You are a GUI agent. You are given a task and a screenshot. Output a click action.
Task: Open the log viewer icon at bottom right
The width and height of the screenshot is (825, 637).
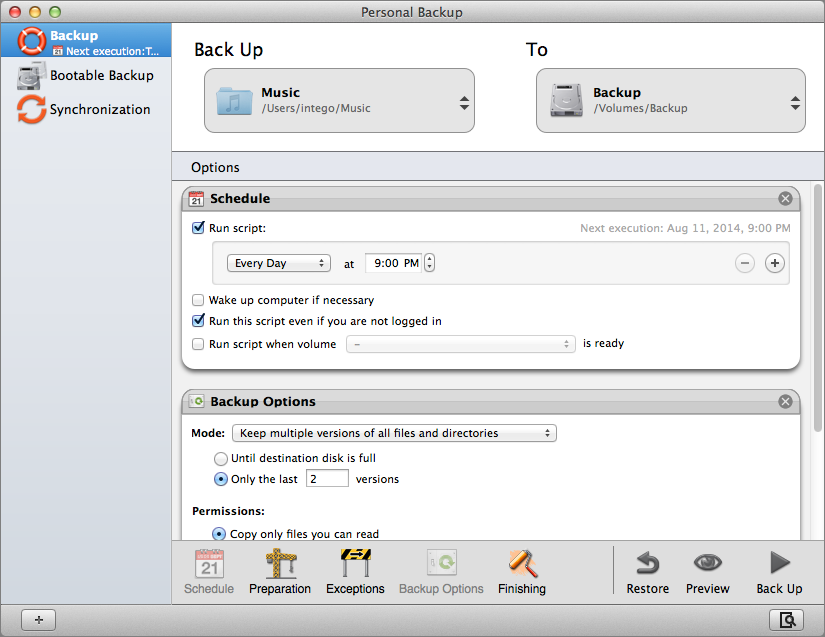(x=787, y=619)
